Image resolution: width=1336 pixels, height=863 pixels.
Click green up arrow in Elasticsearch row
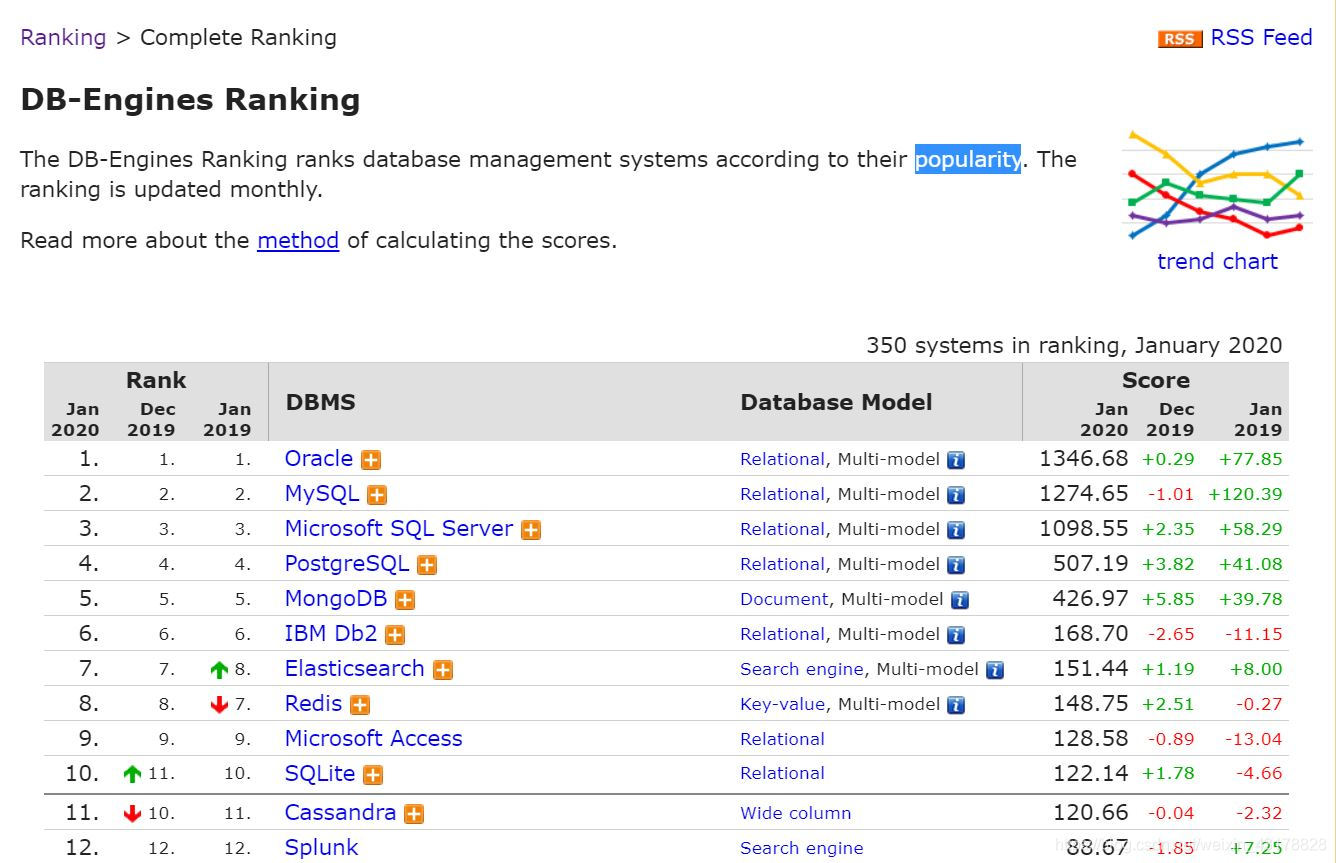pyautogui.click(x=220, y=670)
